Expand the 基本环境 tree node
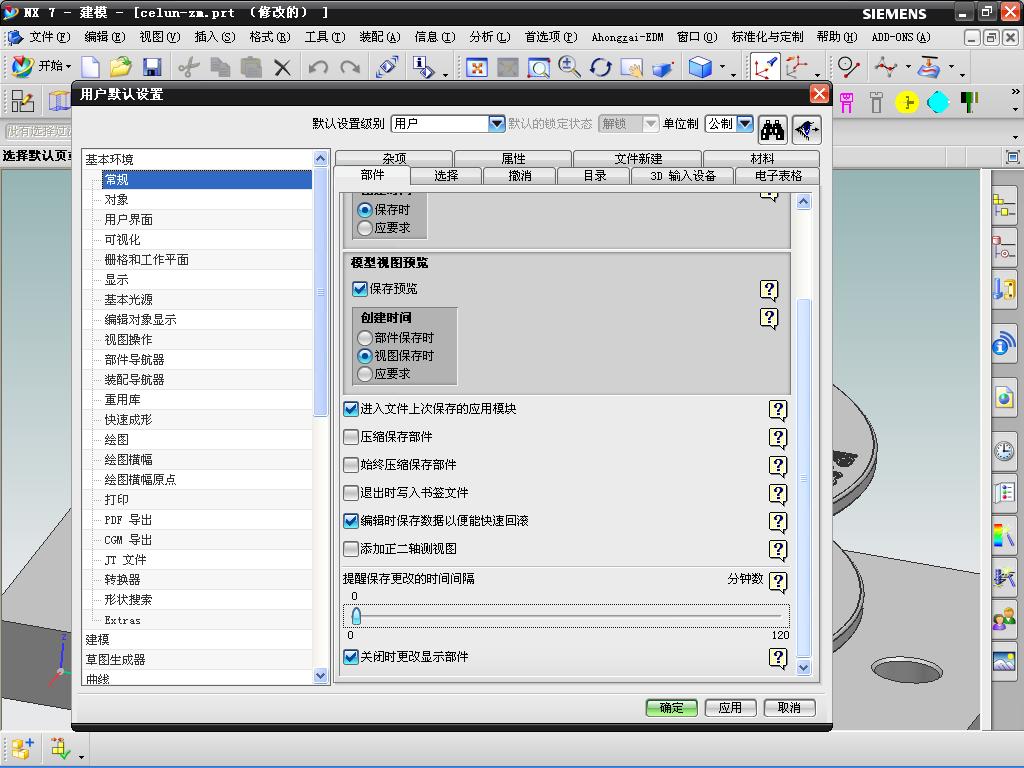 (x=109, y=159)
